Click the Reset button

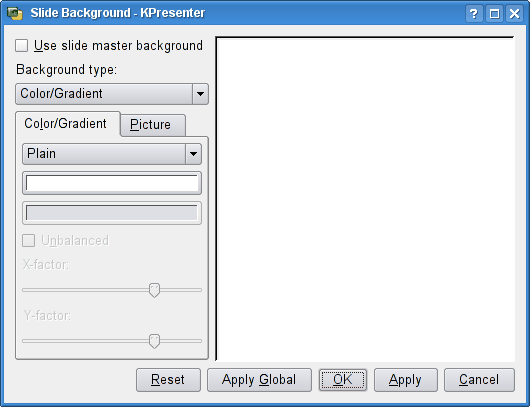coord(168,380)
